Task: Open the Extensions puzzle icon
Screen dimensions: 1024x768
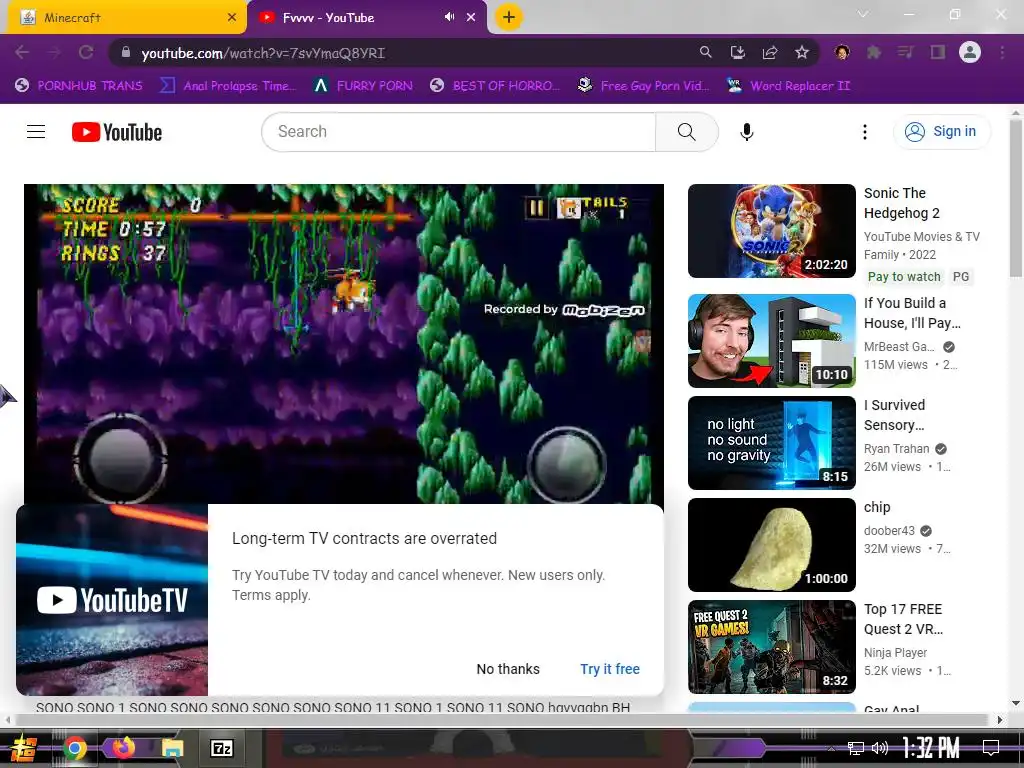Action: [x=874, y=52]
